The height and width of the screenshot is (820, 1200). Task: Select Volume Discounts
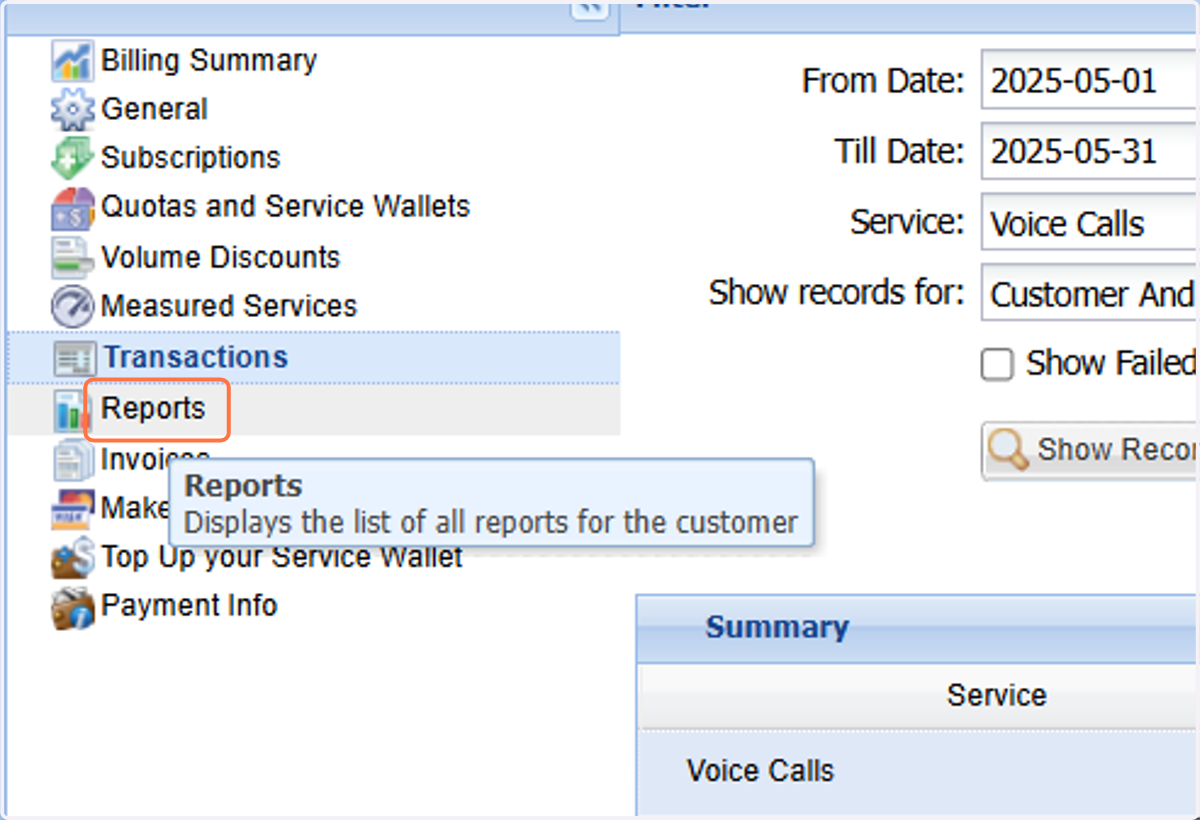pyautogui.click(x=221, y=257)
